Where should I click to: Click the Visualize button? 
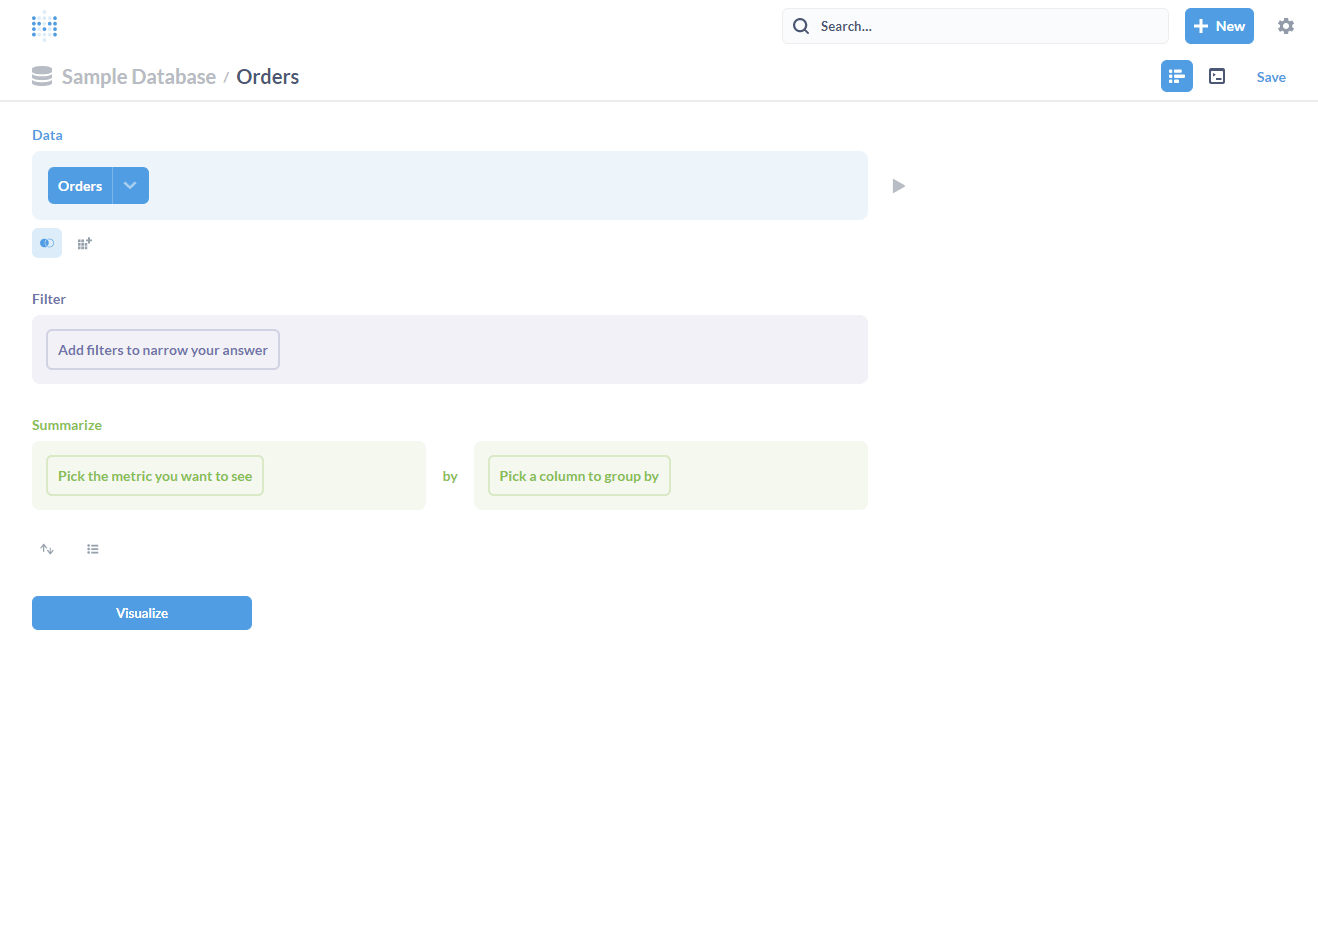tap(142, 613)
